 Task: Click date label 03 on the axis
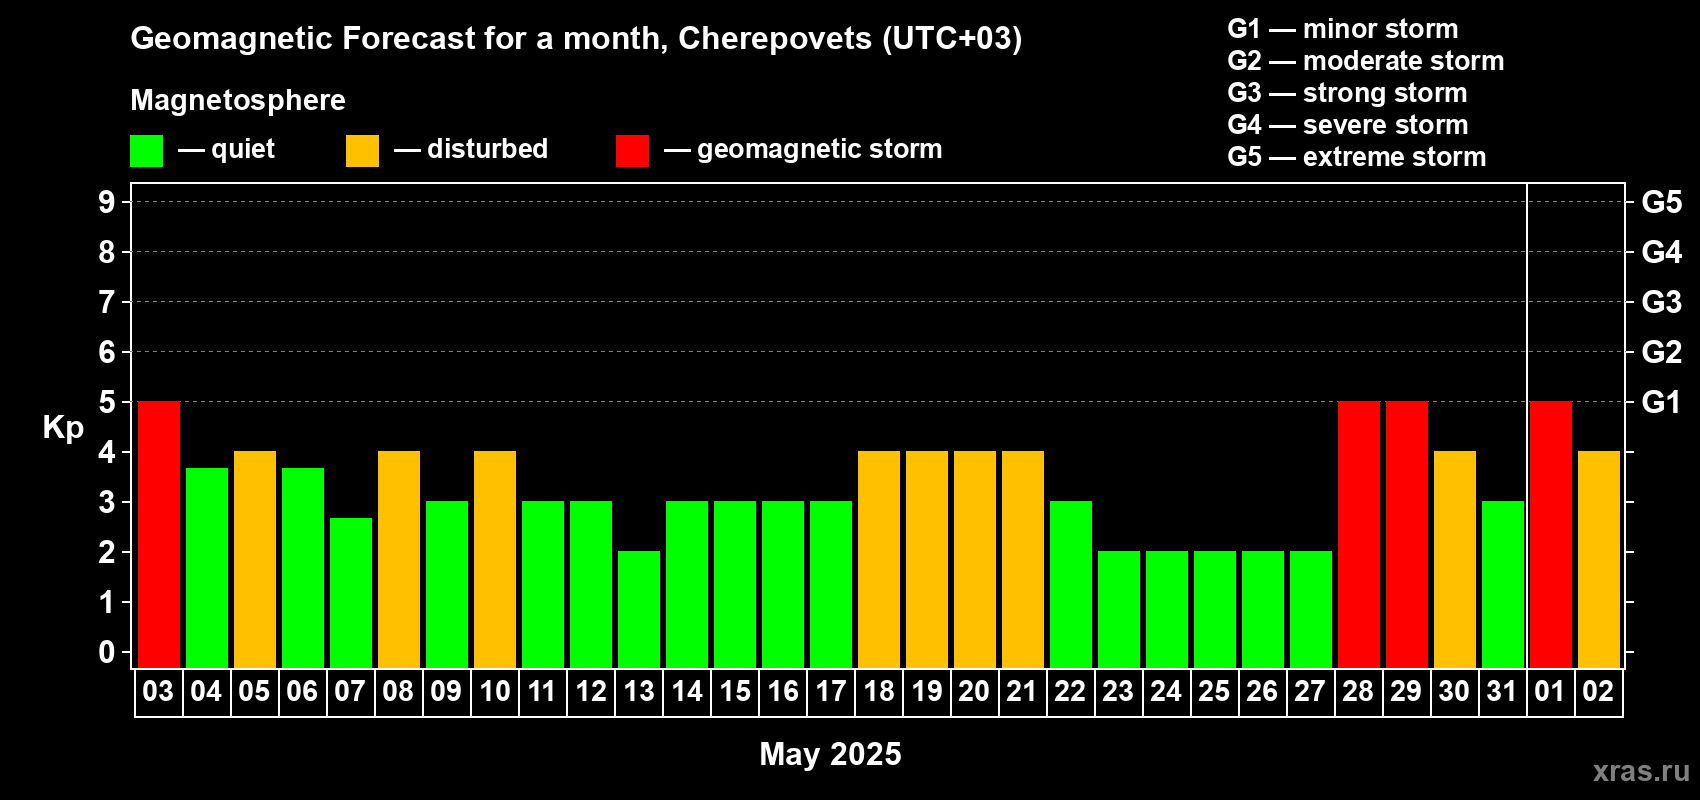tap(158, 692)
